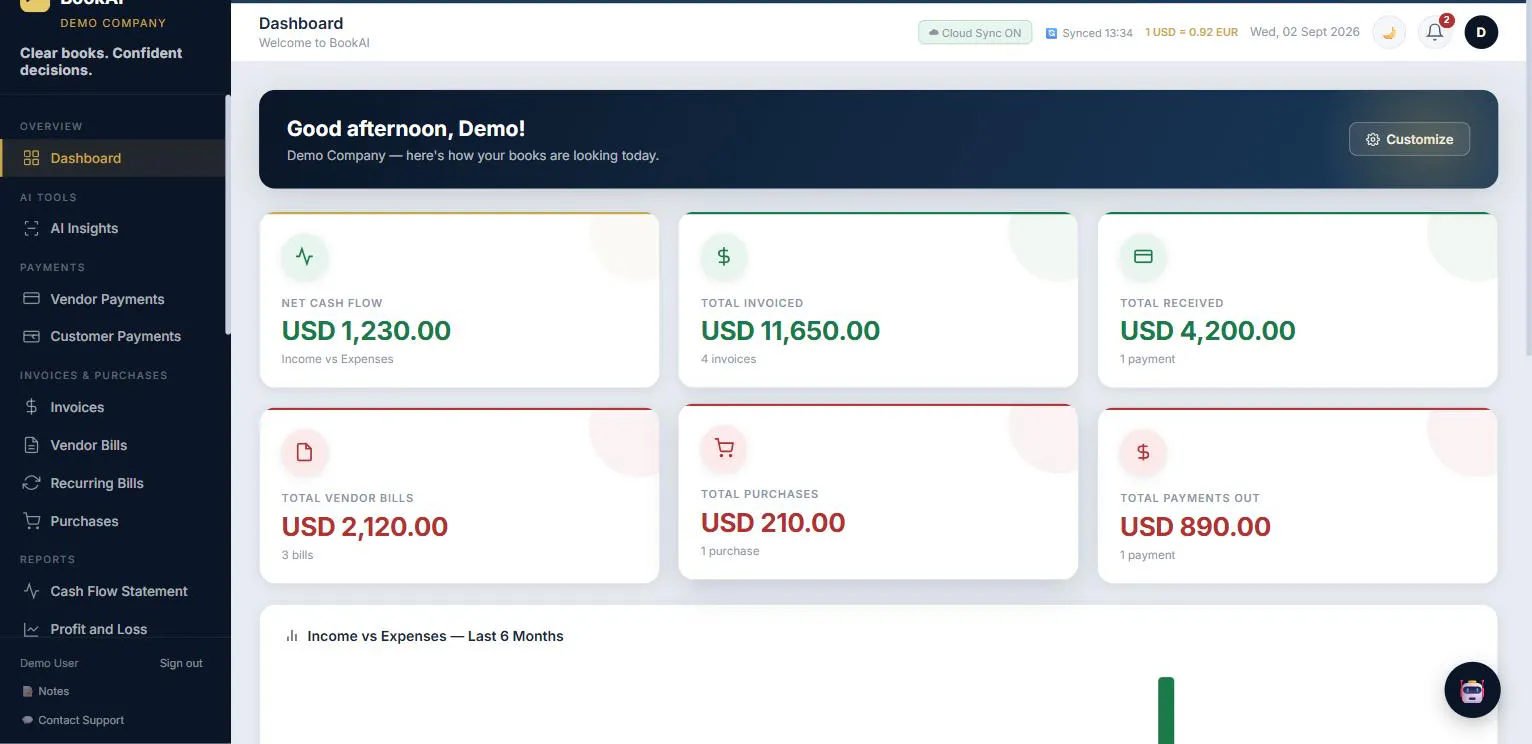Click the Purchases label in sidebar
This screenshot has width=1532, height=744.
tap(84, 521)
